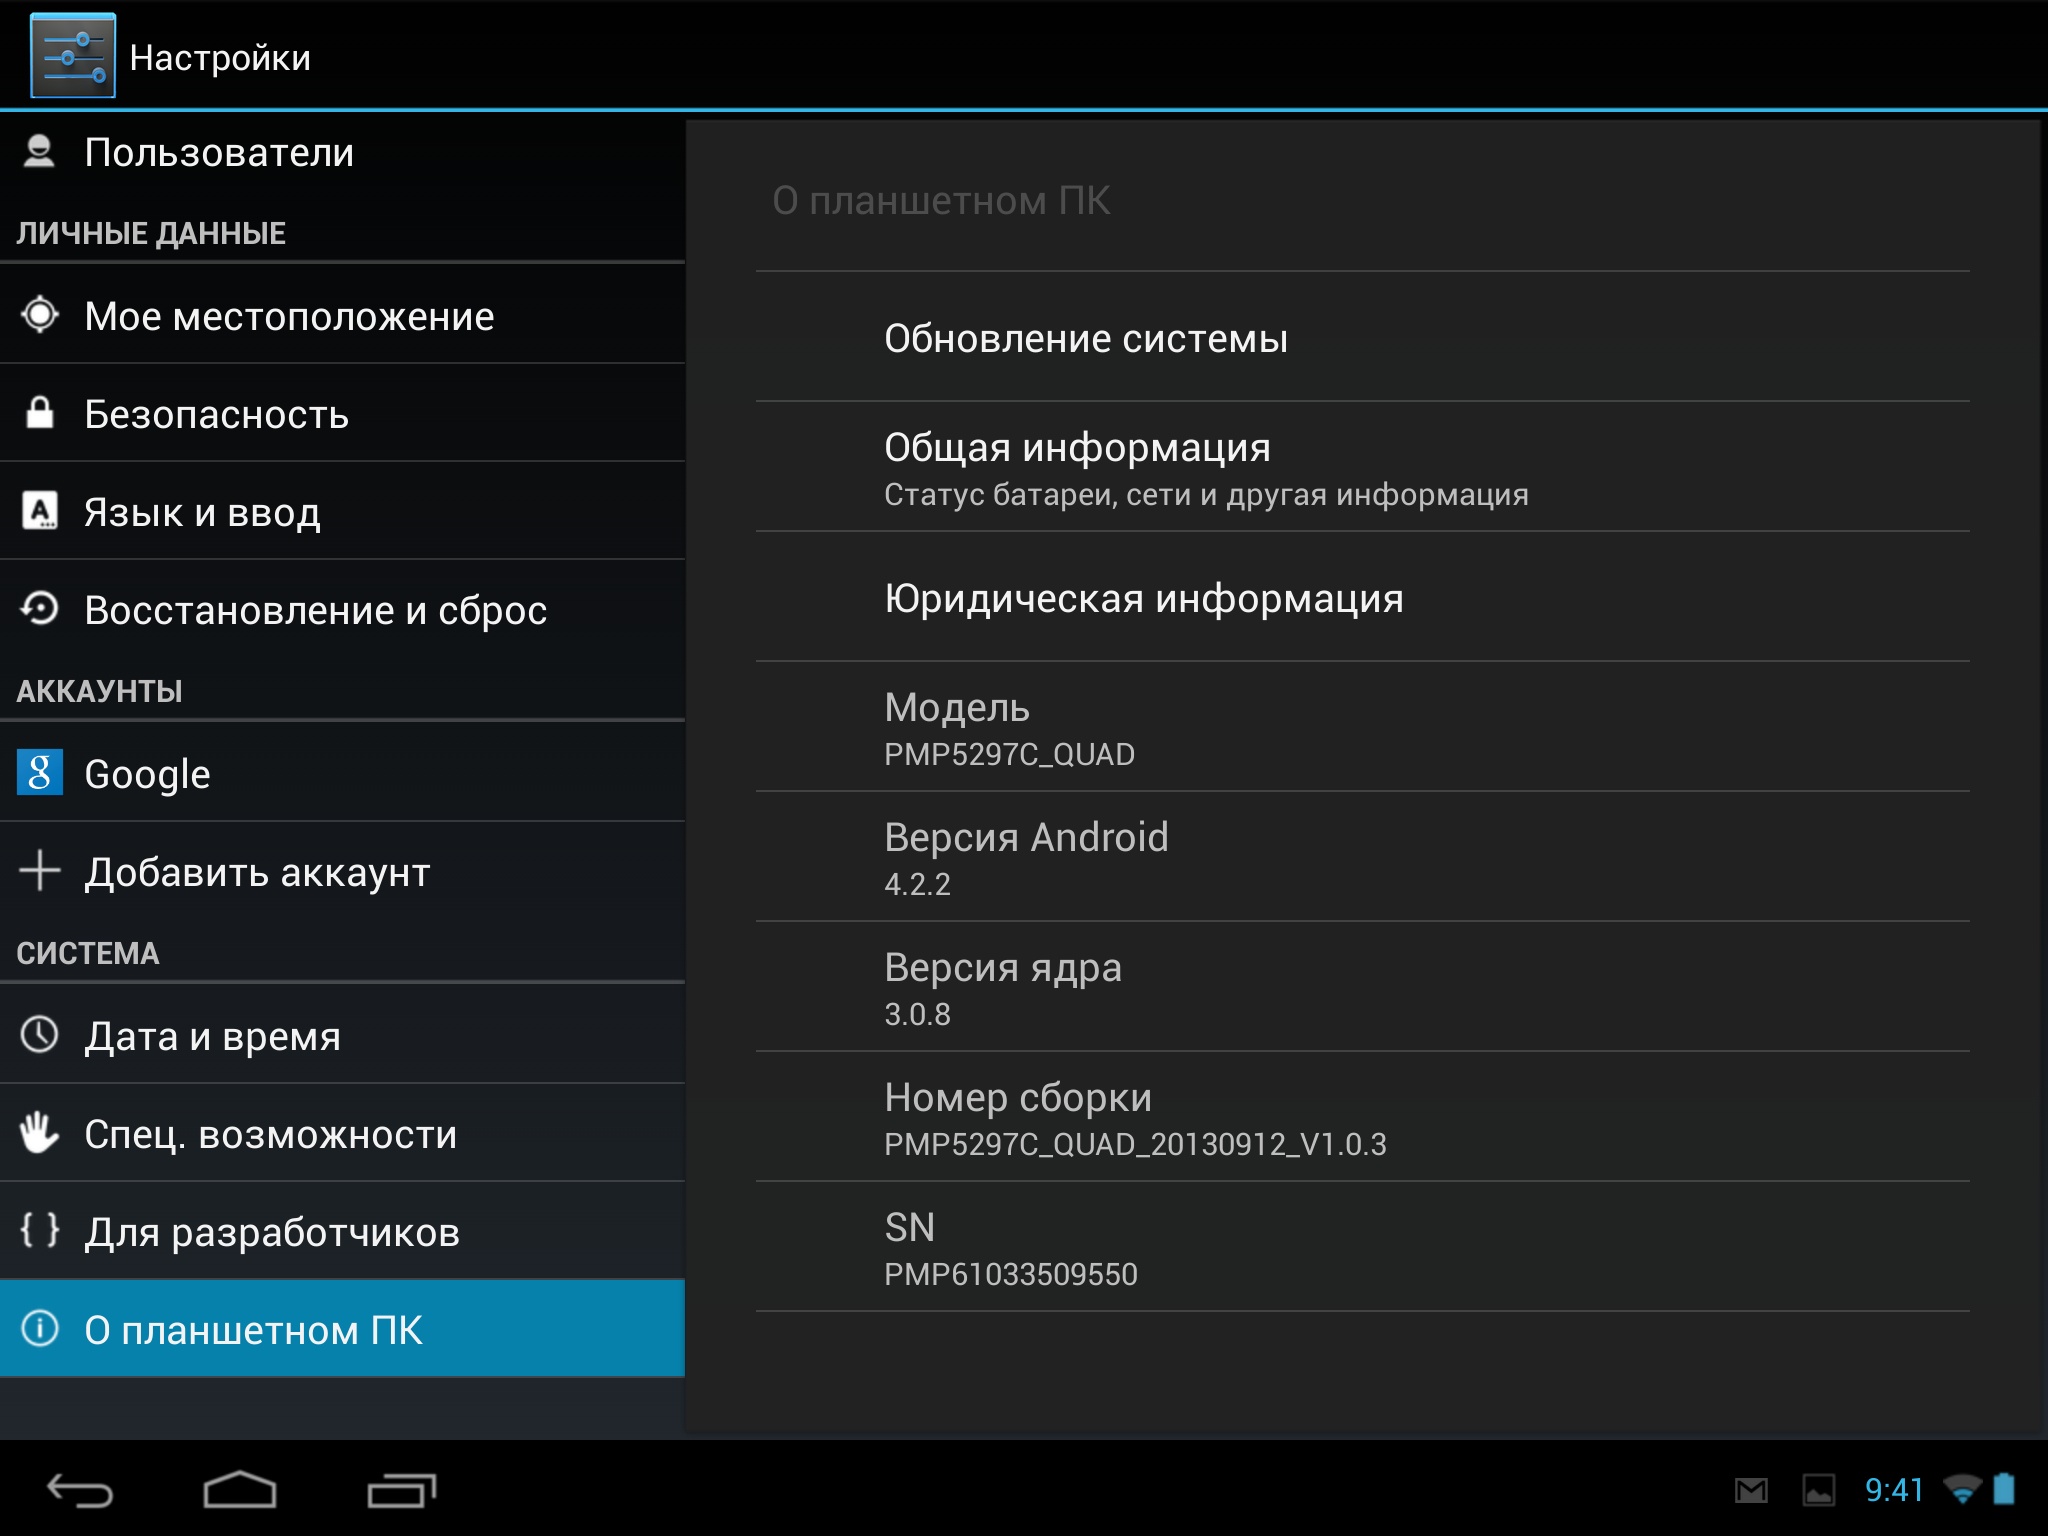Tap the Wi-Fi signal status icon

click(x=1962, y=1490)
